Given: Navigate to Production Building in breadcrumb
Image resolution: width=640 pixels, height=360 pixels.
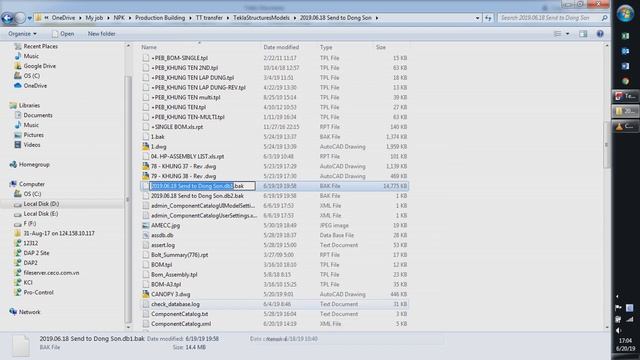Looking at the screenshot, I should pos(160,18).
